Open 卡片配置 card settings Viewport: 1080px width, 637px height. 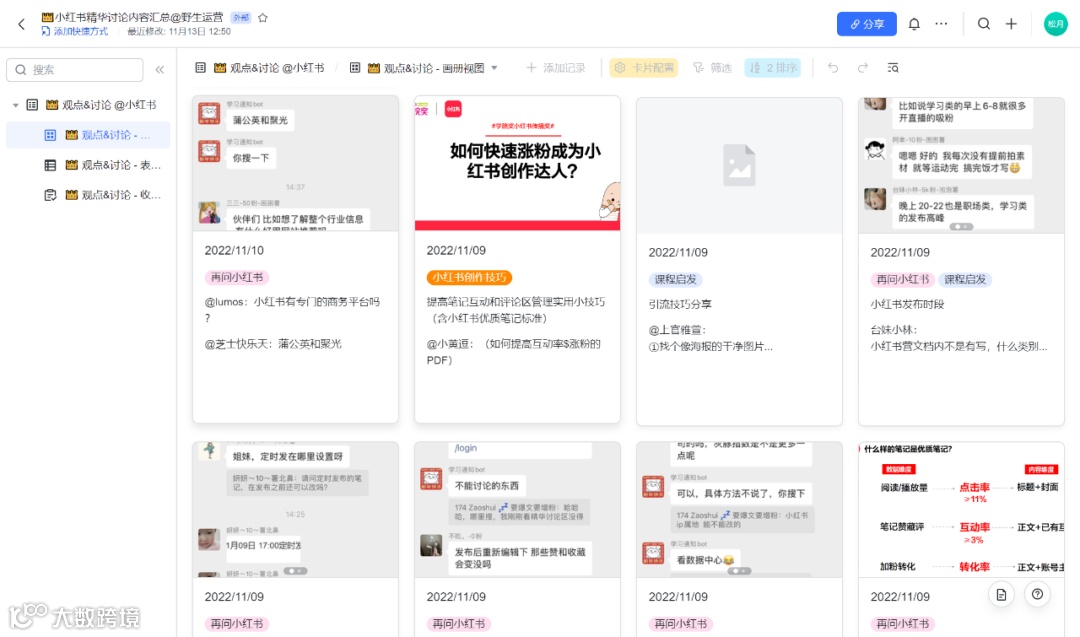coord(643,68)
